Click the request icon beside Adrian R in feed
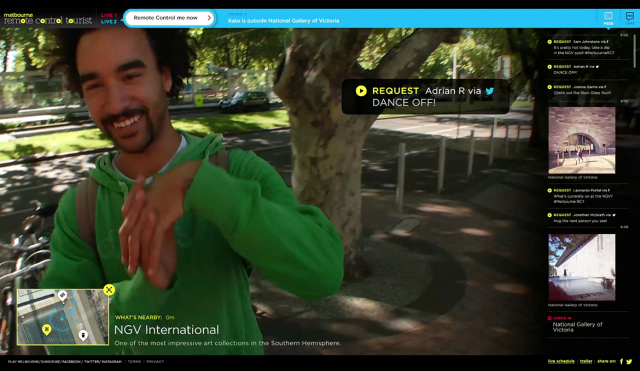The width and height of the screenshot is (640, 371). tap(549, 67)
